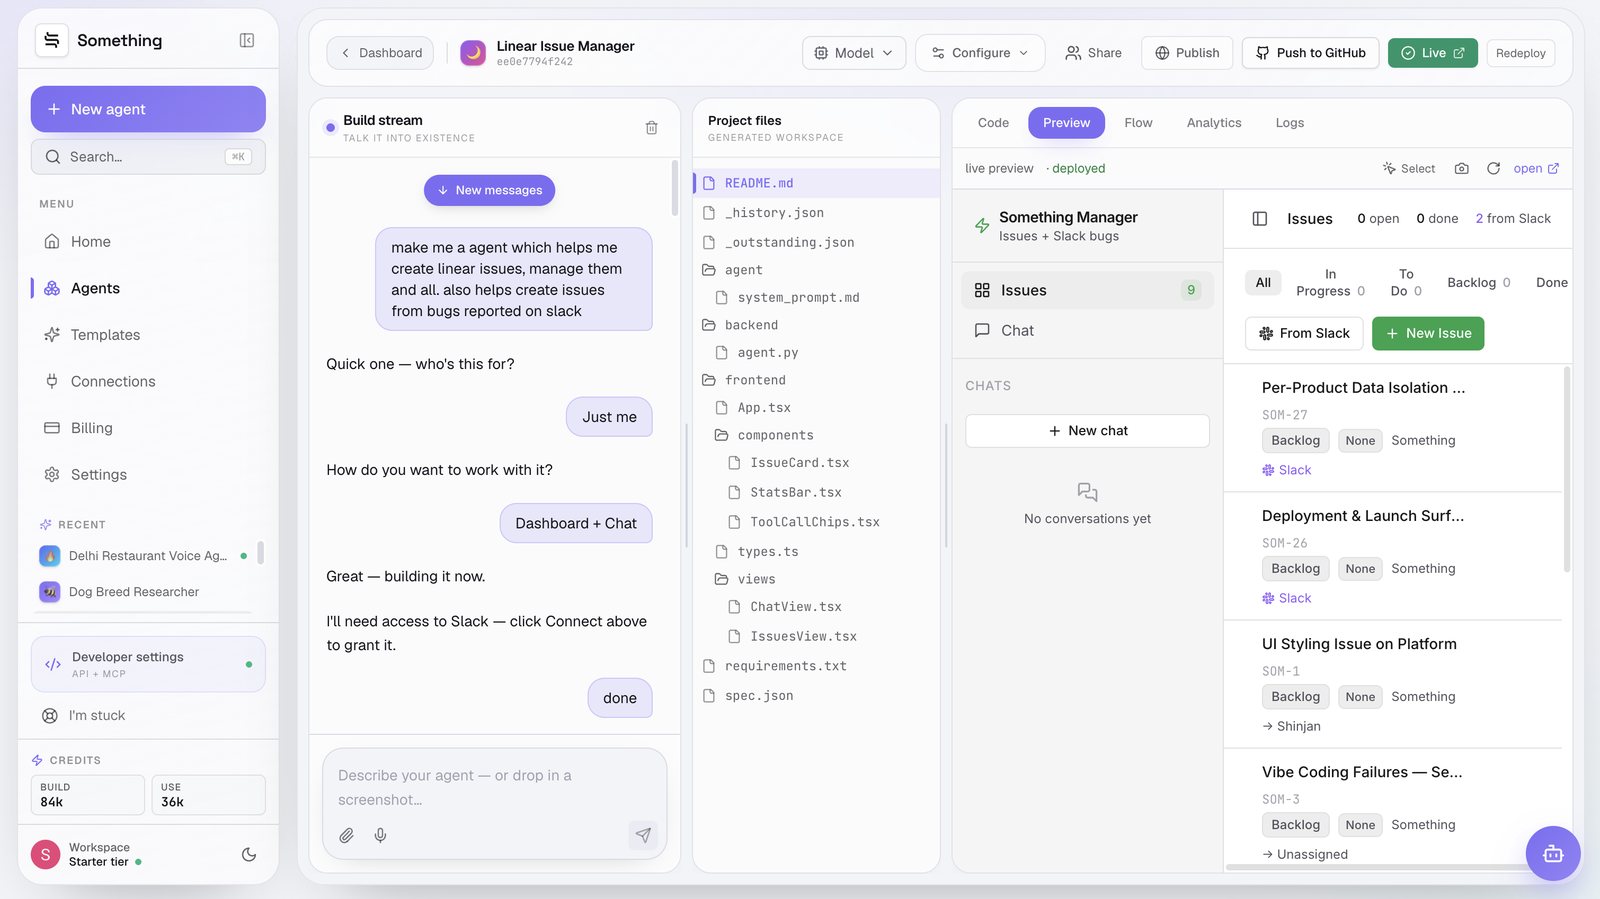Click the Linear Issue Manager avatar icon
The image size is (1600, 899).
(473, 53)
